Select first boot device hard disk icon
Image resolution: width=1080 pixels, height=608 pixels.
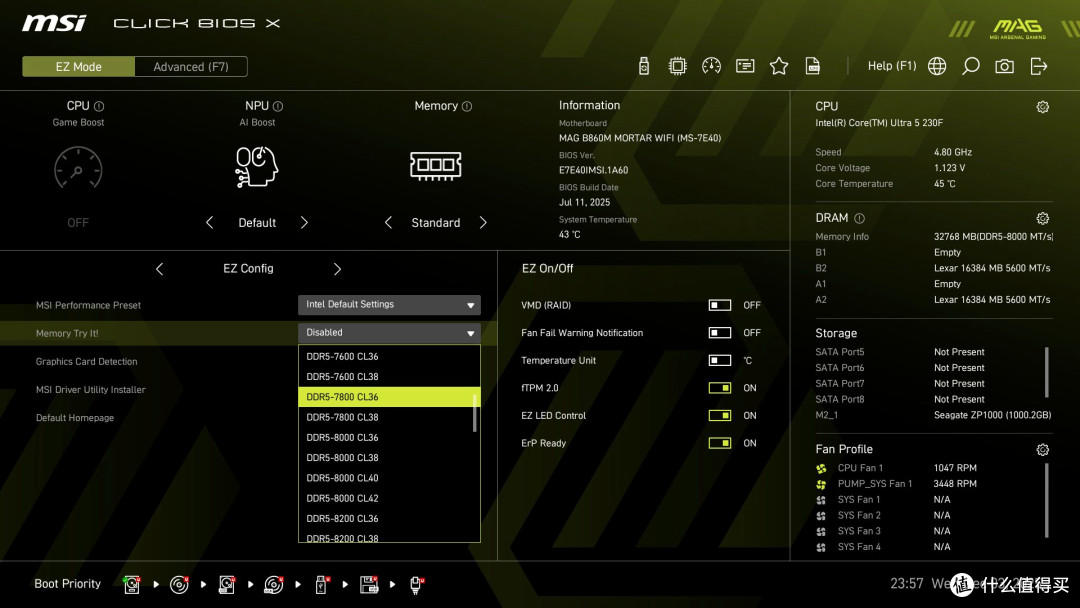point(132,585)
